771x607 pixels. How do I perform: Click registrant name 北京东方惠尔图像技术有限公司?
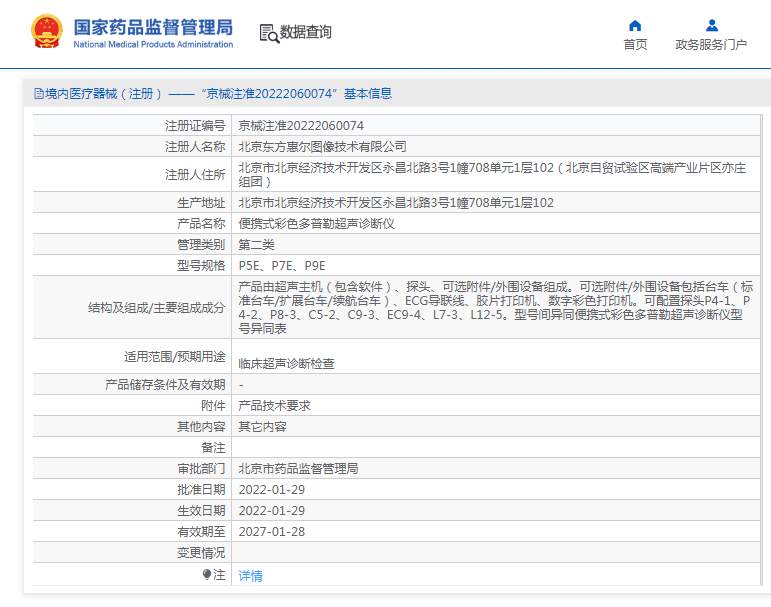(x=322, y=147)
